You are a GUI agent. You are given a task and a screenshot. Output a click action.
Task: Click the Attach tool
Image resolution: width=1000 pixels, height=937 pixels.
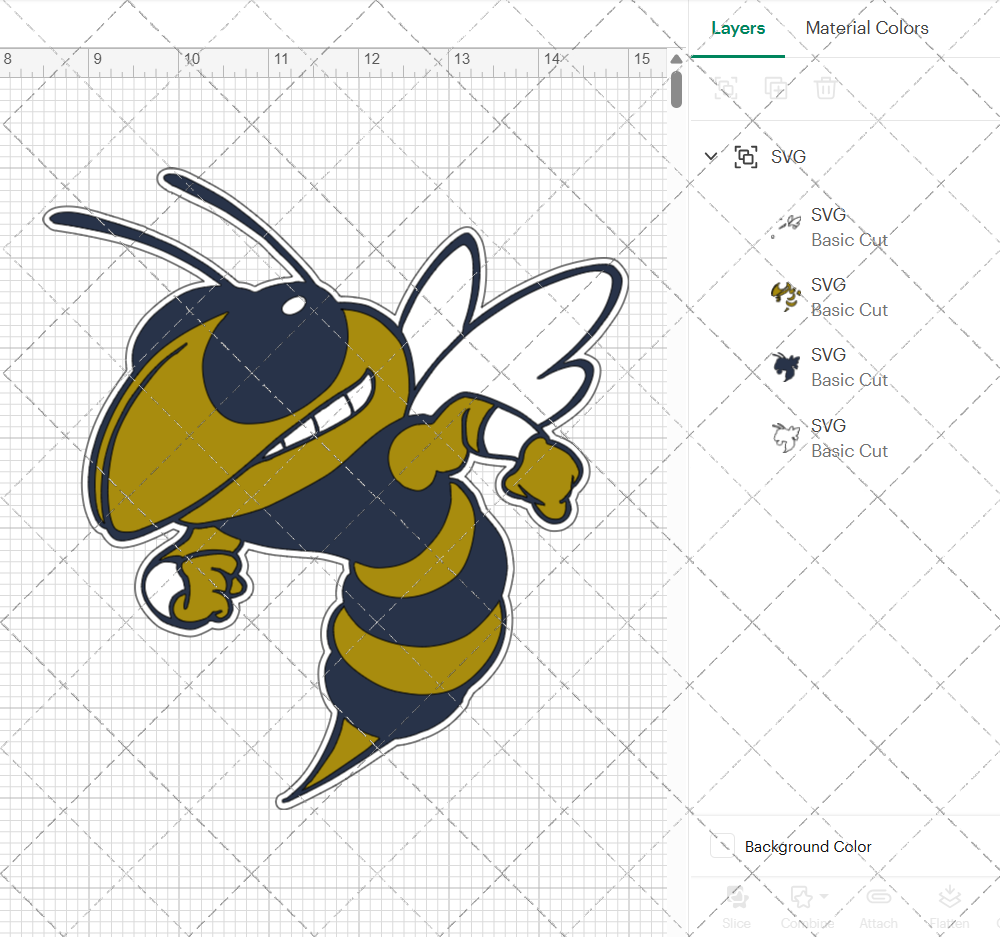pyautogui.click(x=878, y=906)
